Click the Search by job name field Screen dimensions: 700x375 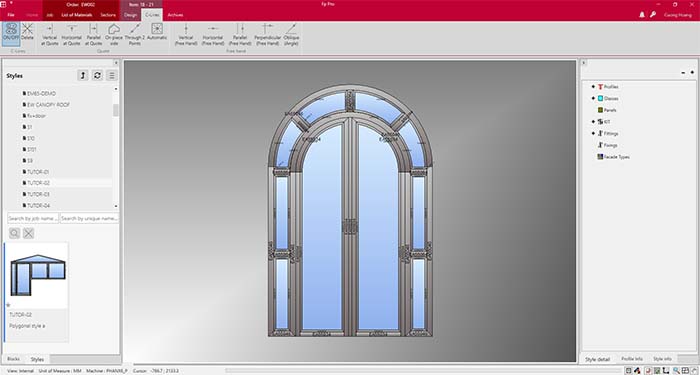tap(33, 218)
